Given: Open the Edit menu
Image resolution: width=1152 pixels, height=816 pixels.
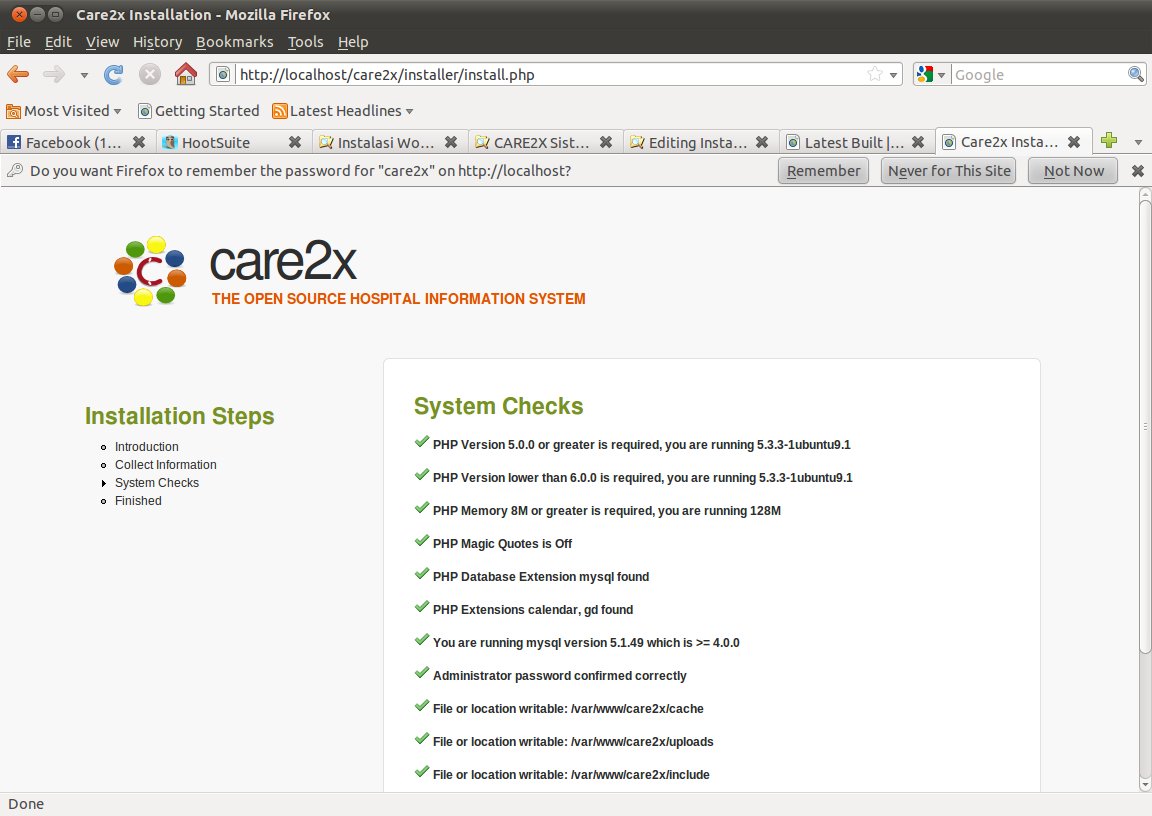Looking at the screenshot, I should click(x=58, y=42).
